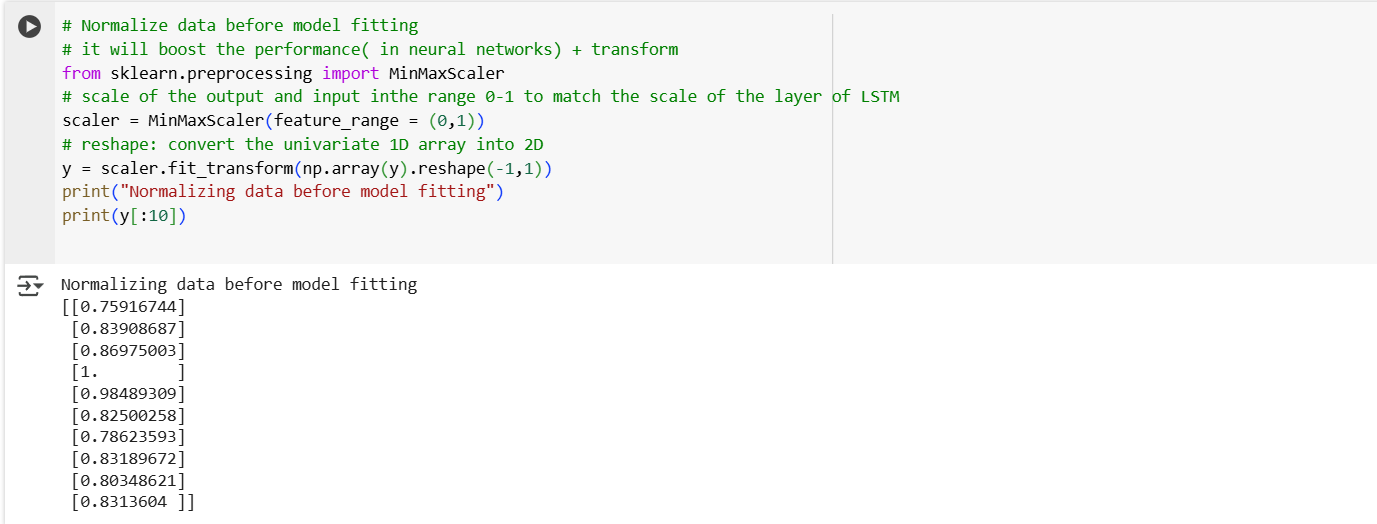Toggle the cell output actions icon
This screenshot has height=524, width=1377.
(31, 287)
